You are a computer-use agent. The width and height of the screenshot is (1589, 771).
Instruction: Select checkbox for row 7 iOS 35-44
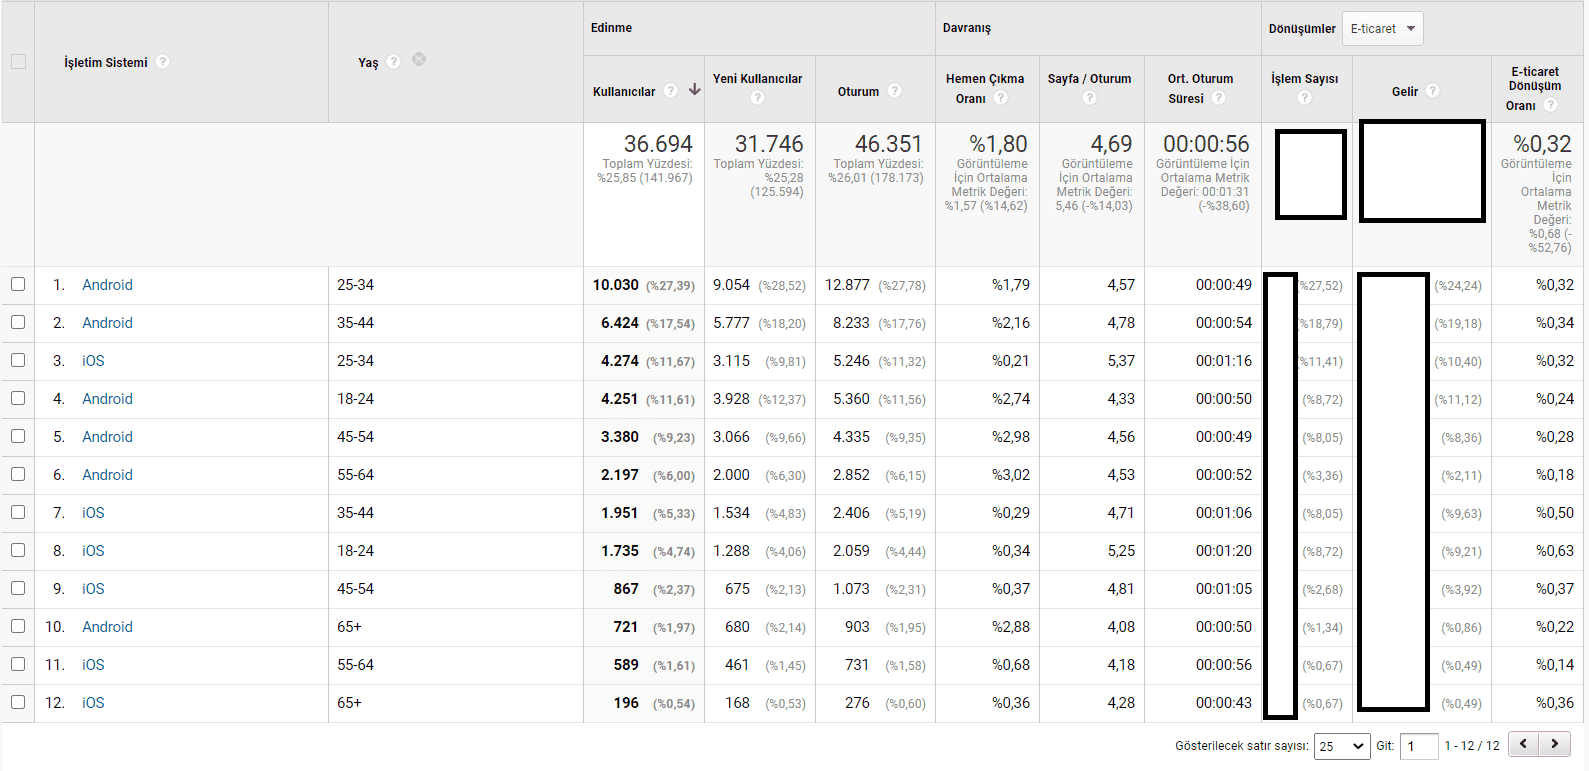[18, 513]
